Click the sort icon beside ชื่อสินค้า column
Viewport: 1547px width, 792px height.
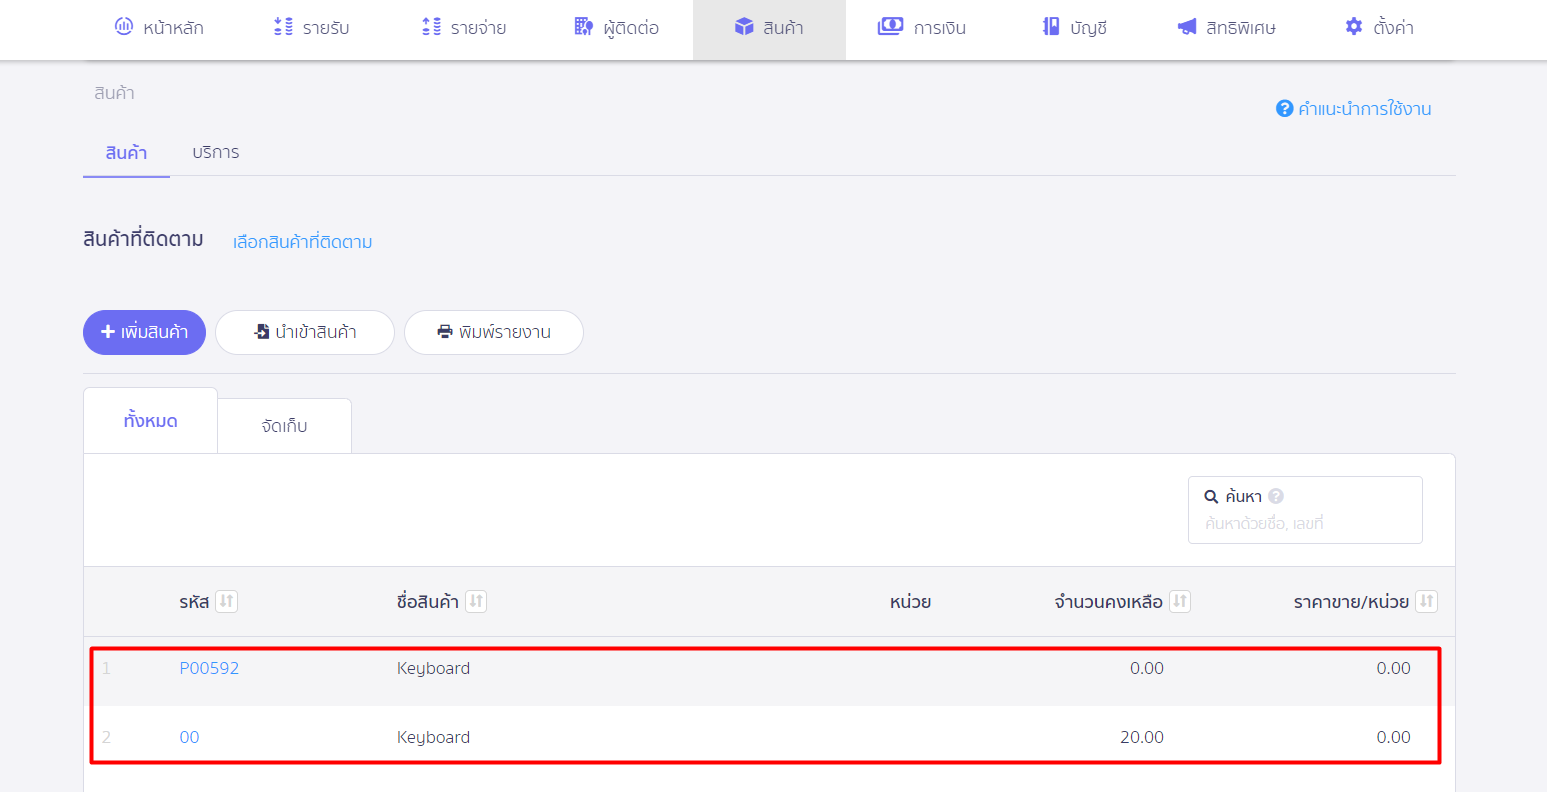476,601
